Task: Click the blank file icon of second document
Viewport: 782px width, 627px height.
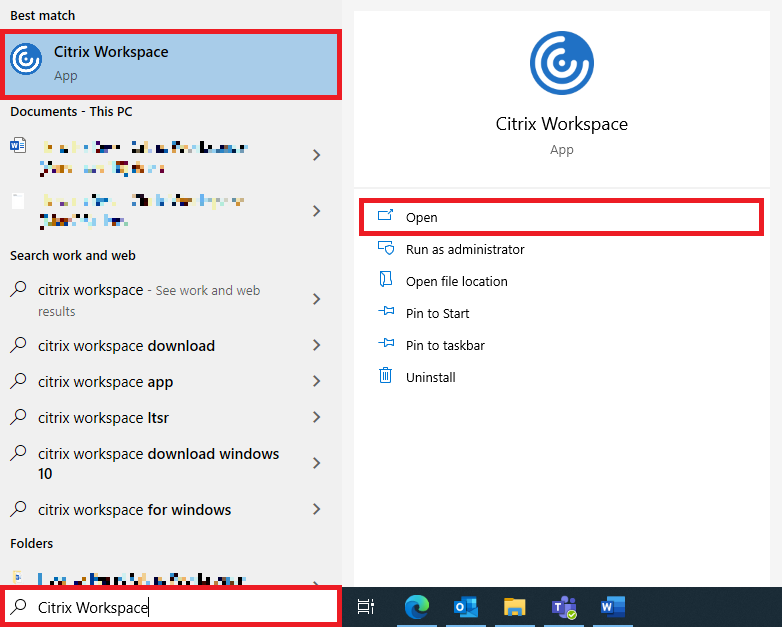Action: (x=18, y=201)
